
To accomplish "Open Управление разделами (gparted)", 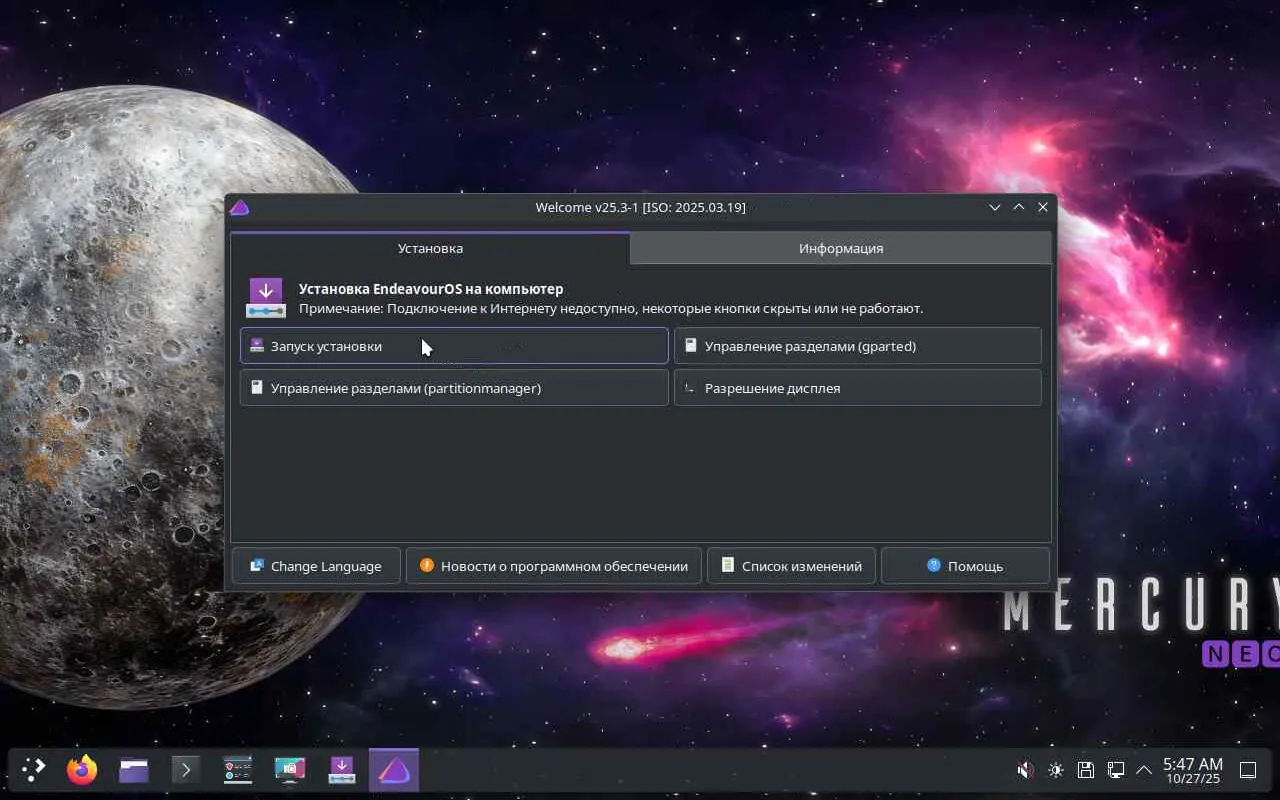I will (858, 346).
